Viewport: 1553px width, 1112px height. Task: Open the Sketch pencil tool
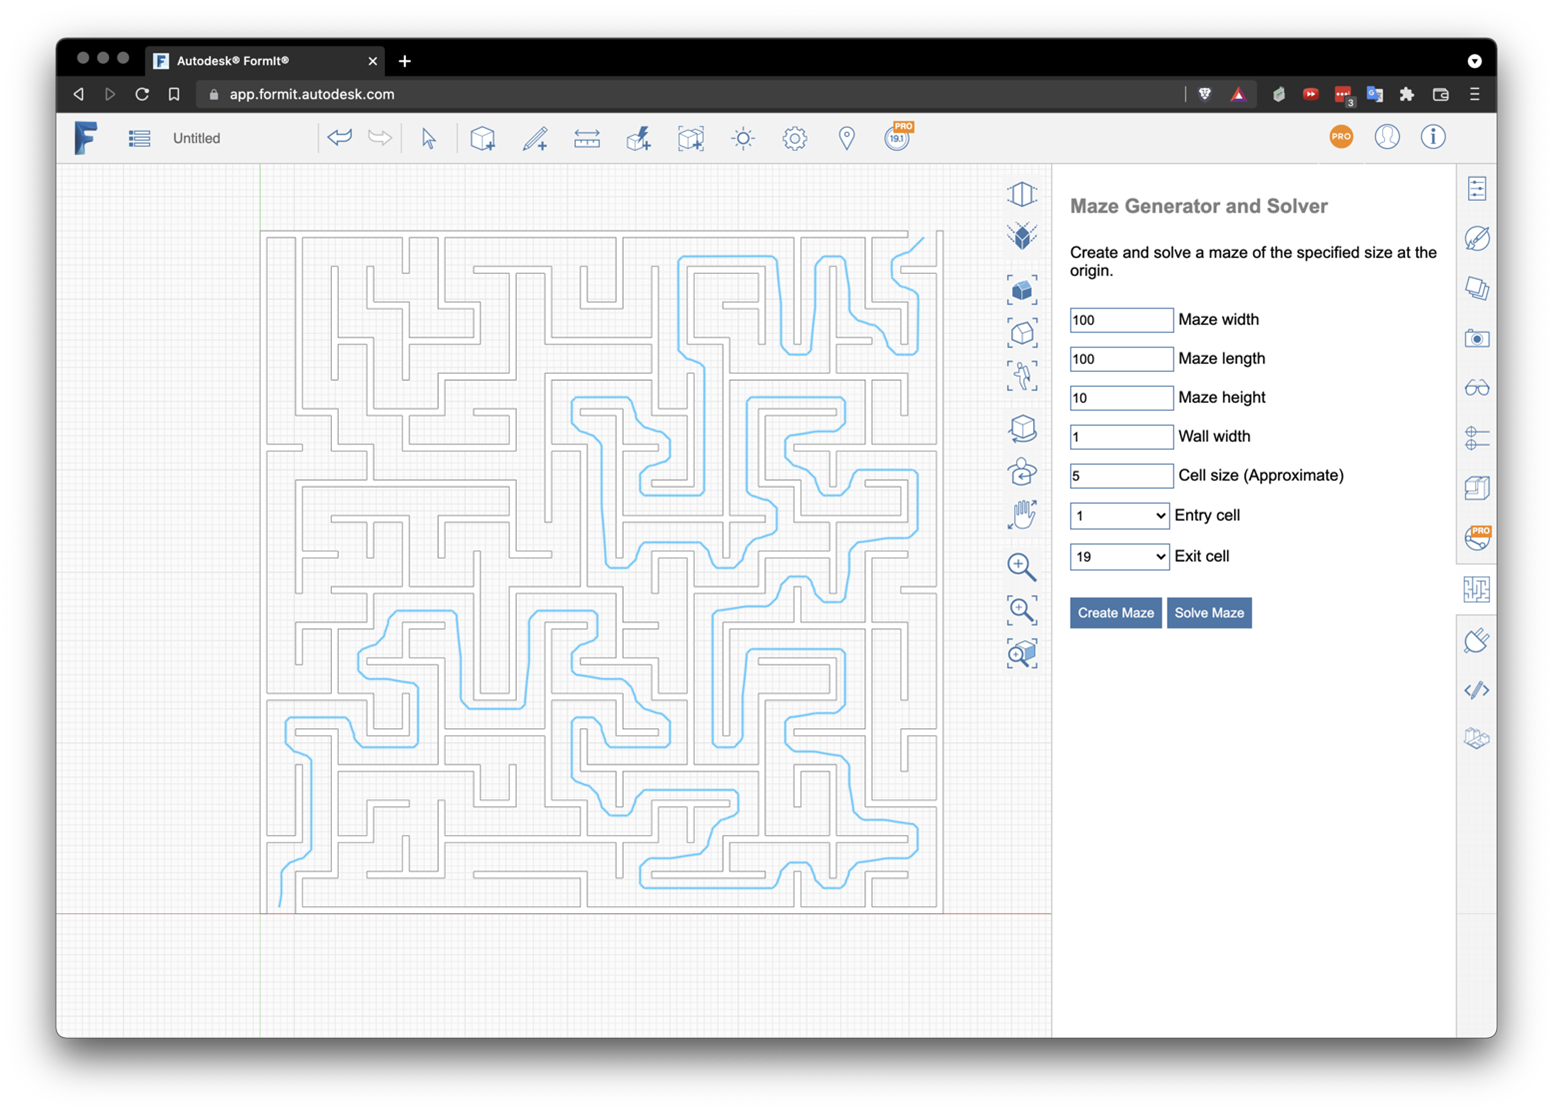pyautogui.click(x=535, y=138)
